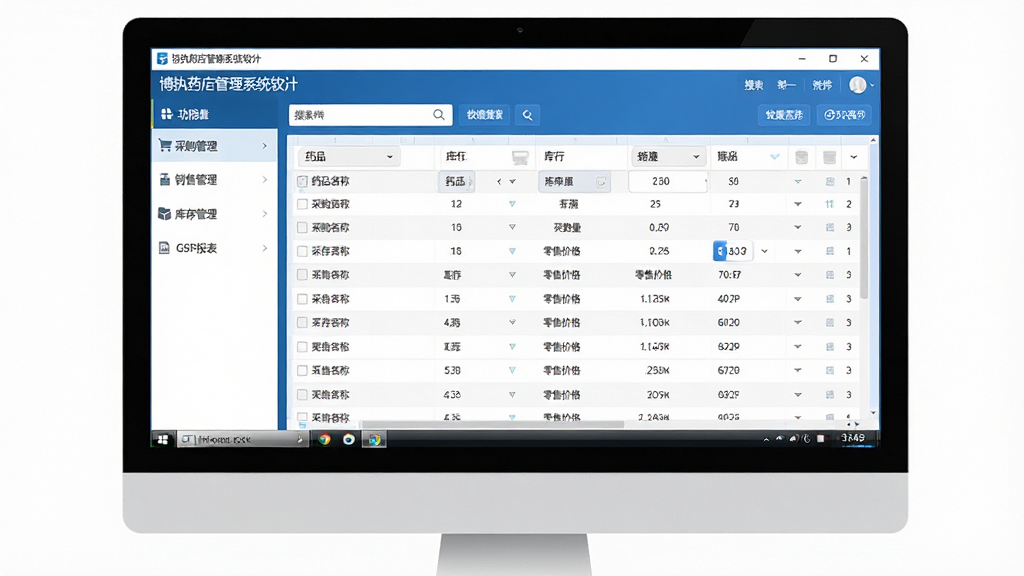1024x576 pixels.
Task: Expand the chevron at the header's far right
Action: tap(854, 157)
